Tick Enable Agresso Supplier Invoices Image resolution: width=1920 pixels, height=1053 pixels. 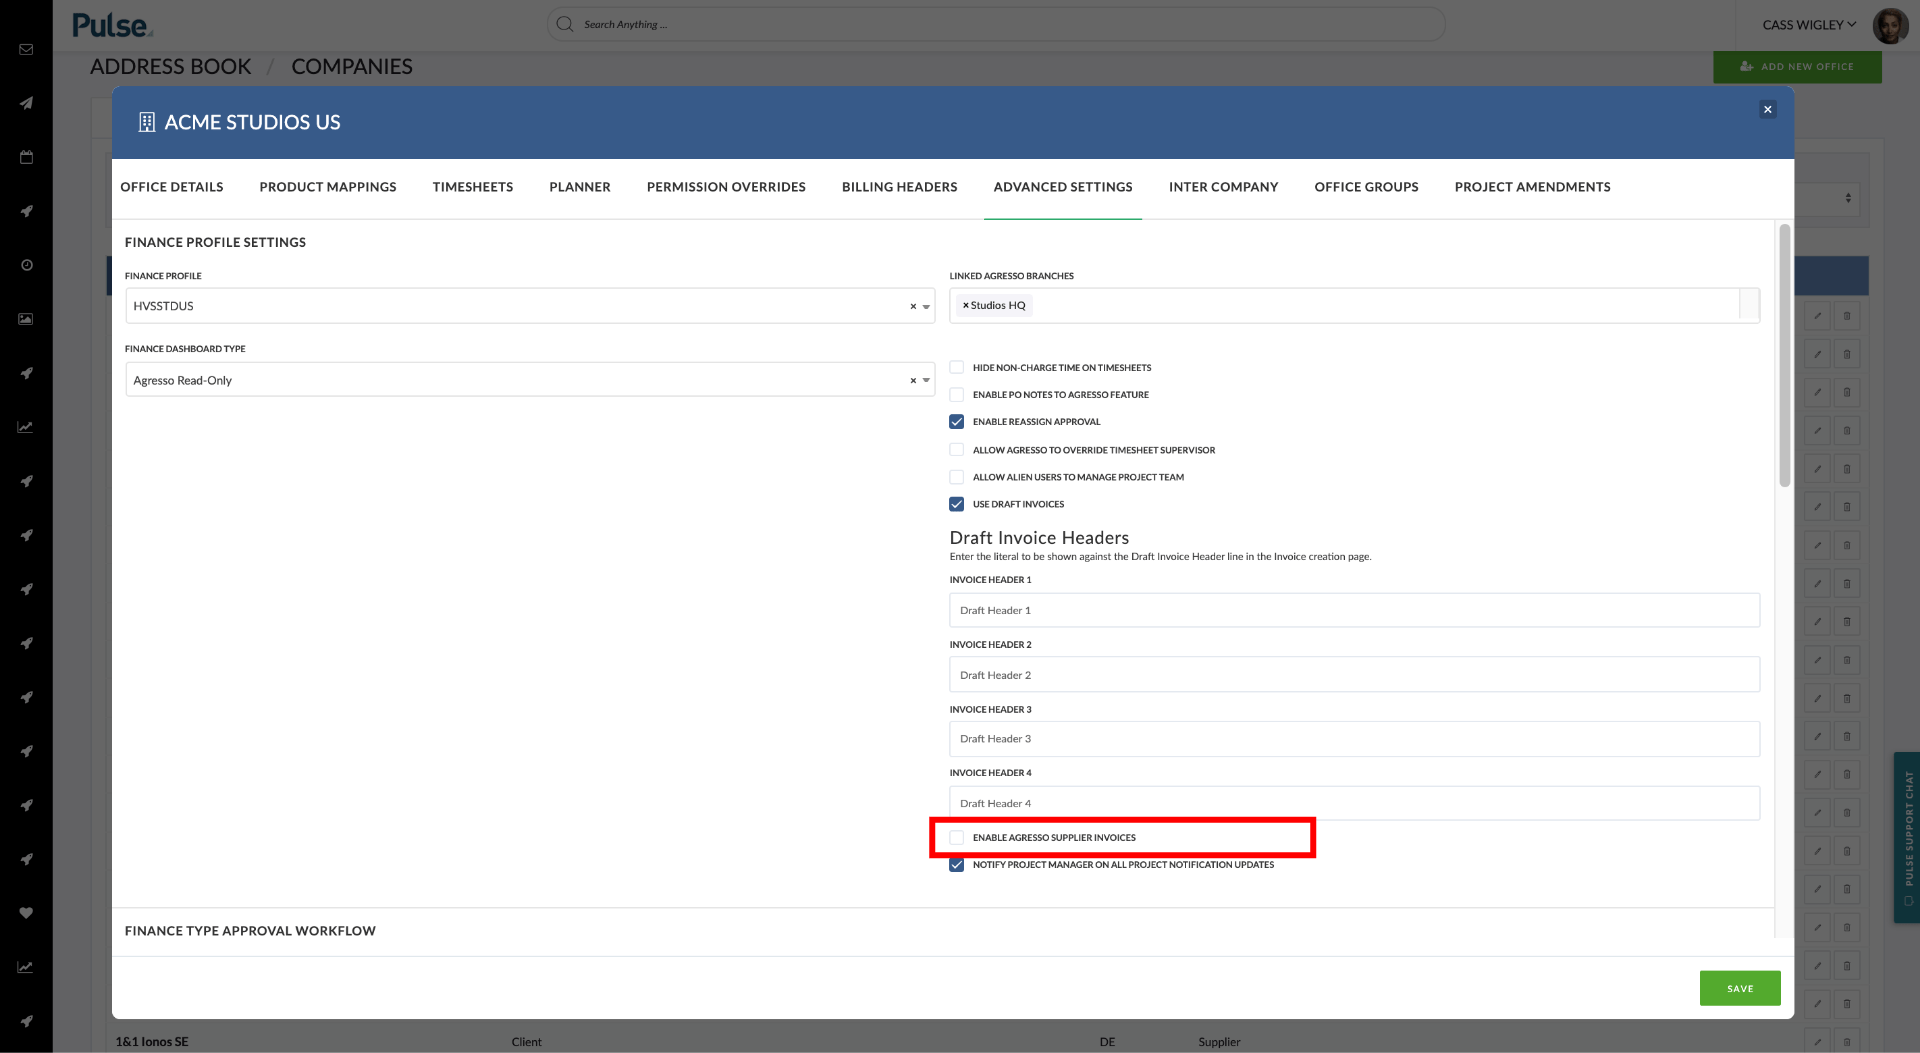(957, 838)
